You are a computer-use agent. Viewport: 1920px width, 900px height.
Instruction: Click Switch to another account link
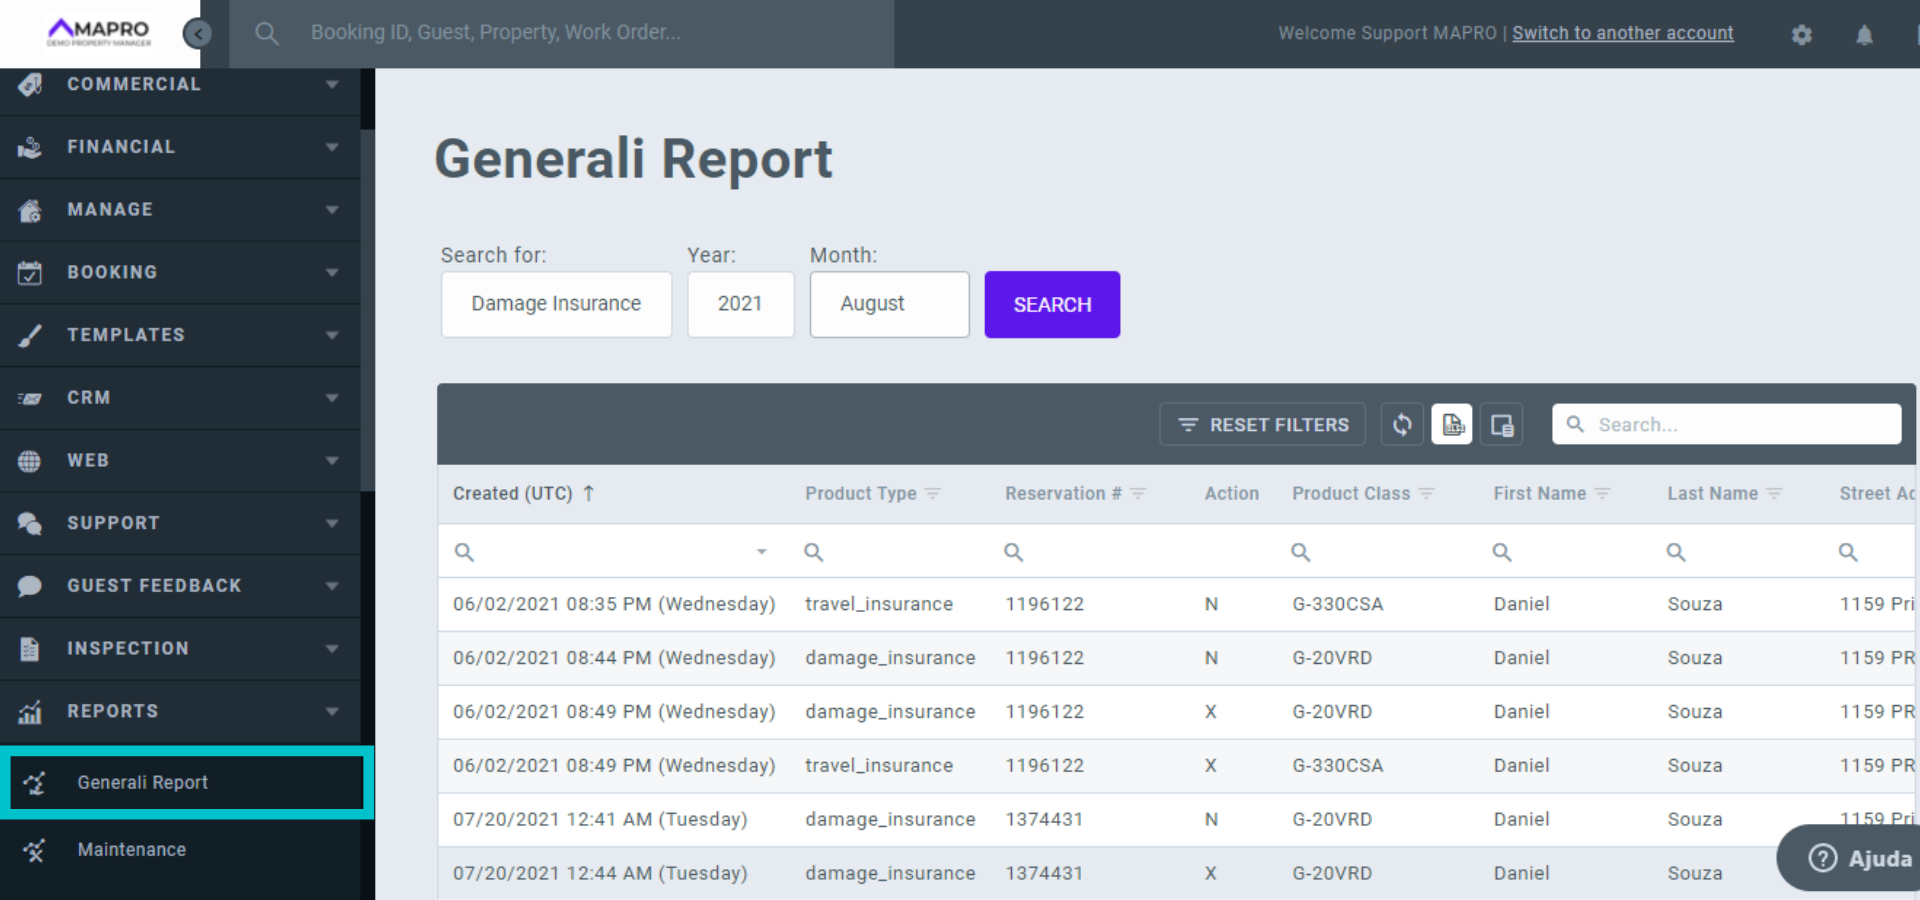pyautogui.click(x=1622, y=33)
